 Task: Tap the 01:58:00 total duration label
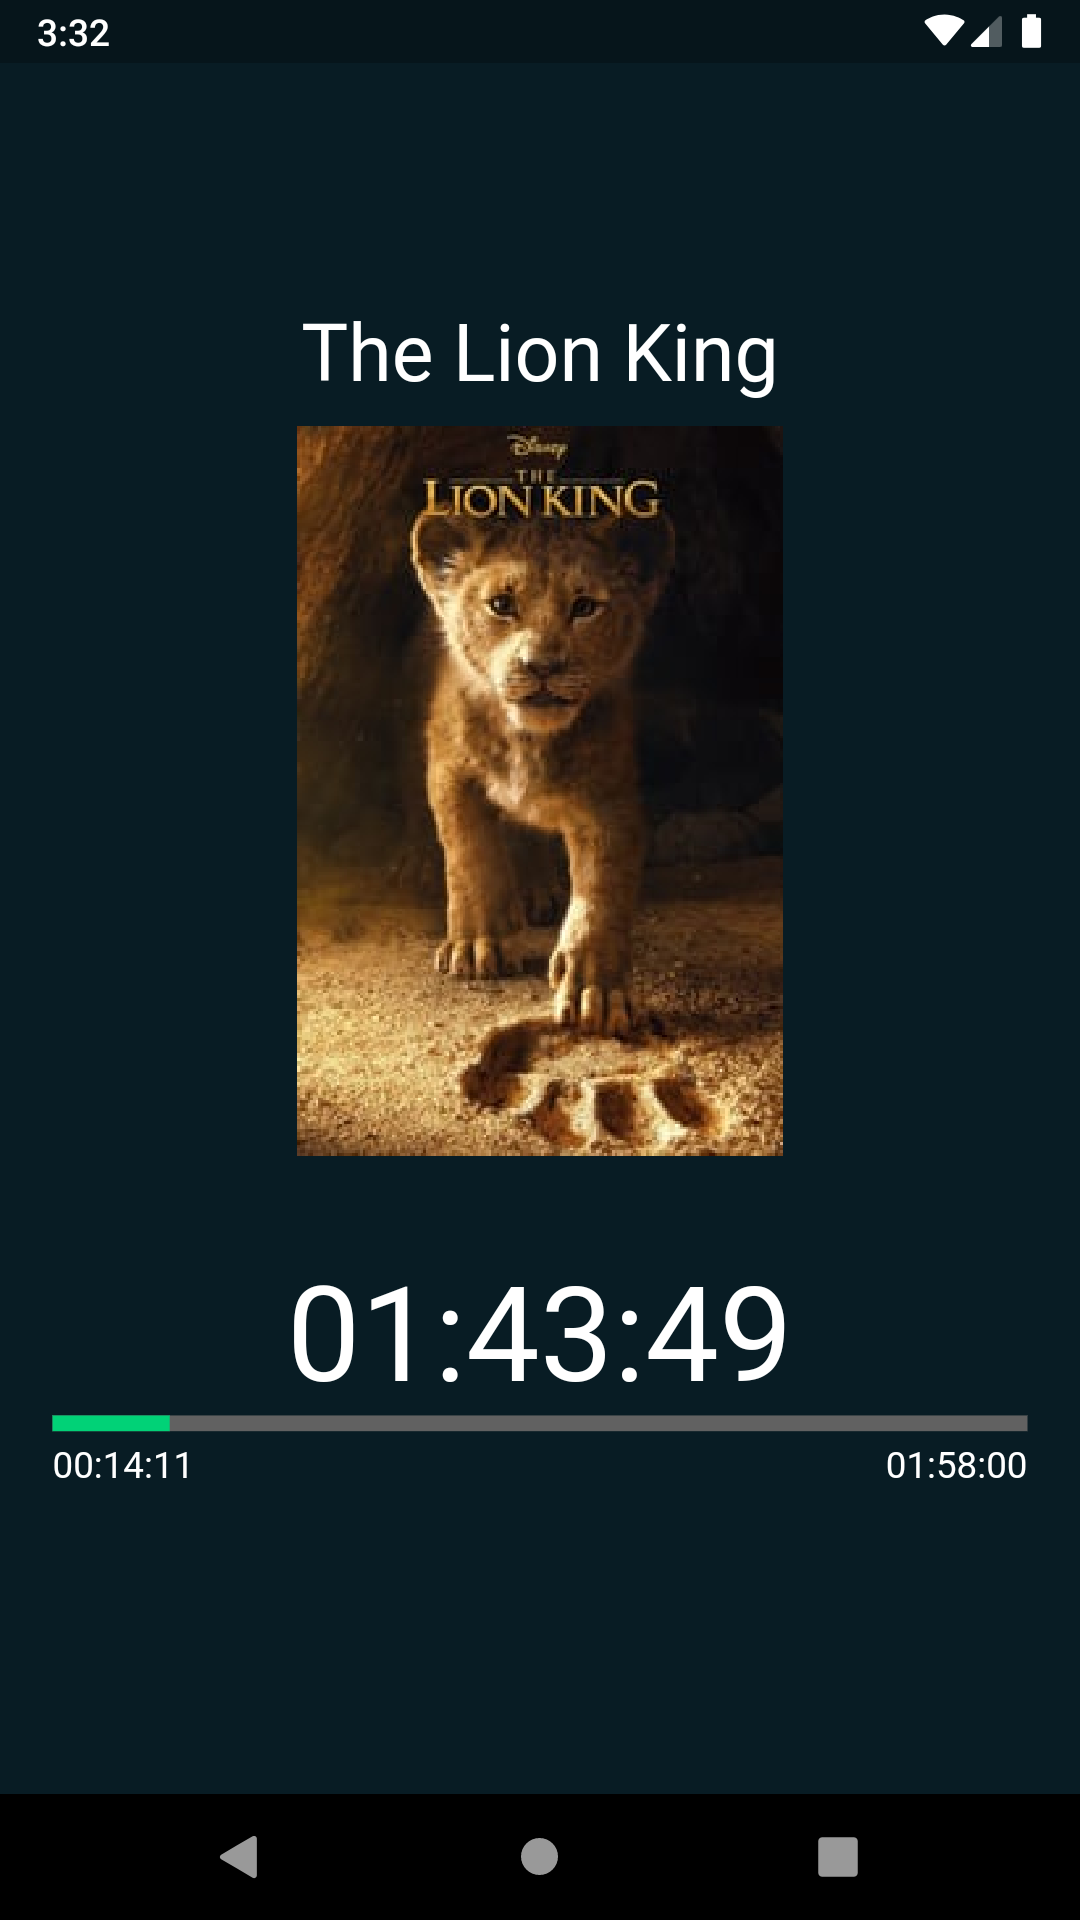pos(956,1466)
